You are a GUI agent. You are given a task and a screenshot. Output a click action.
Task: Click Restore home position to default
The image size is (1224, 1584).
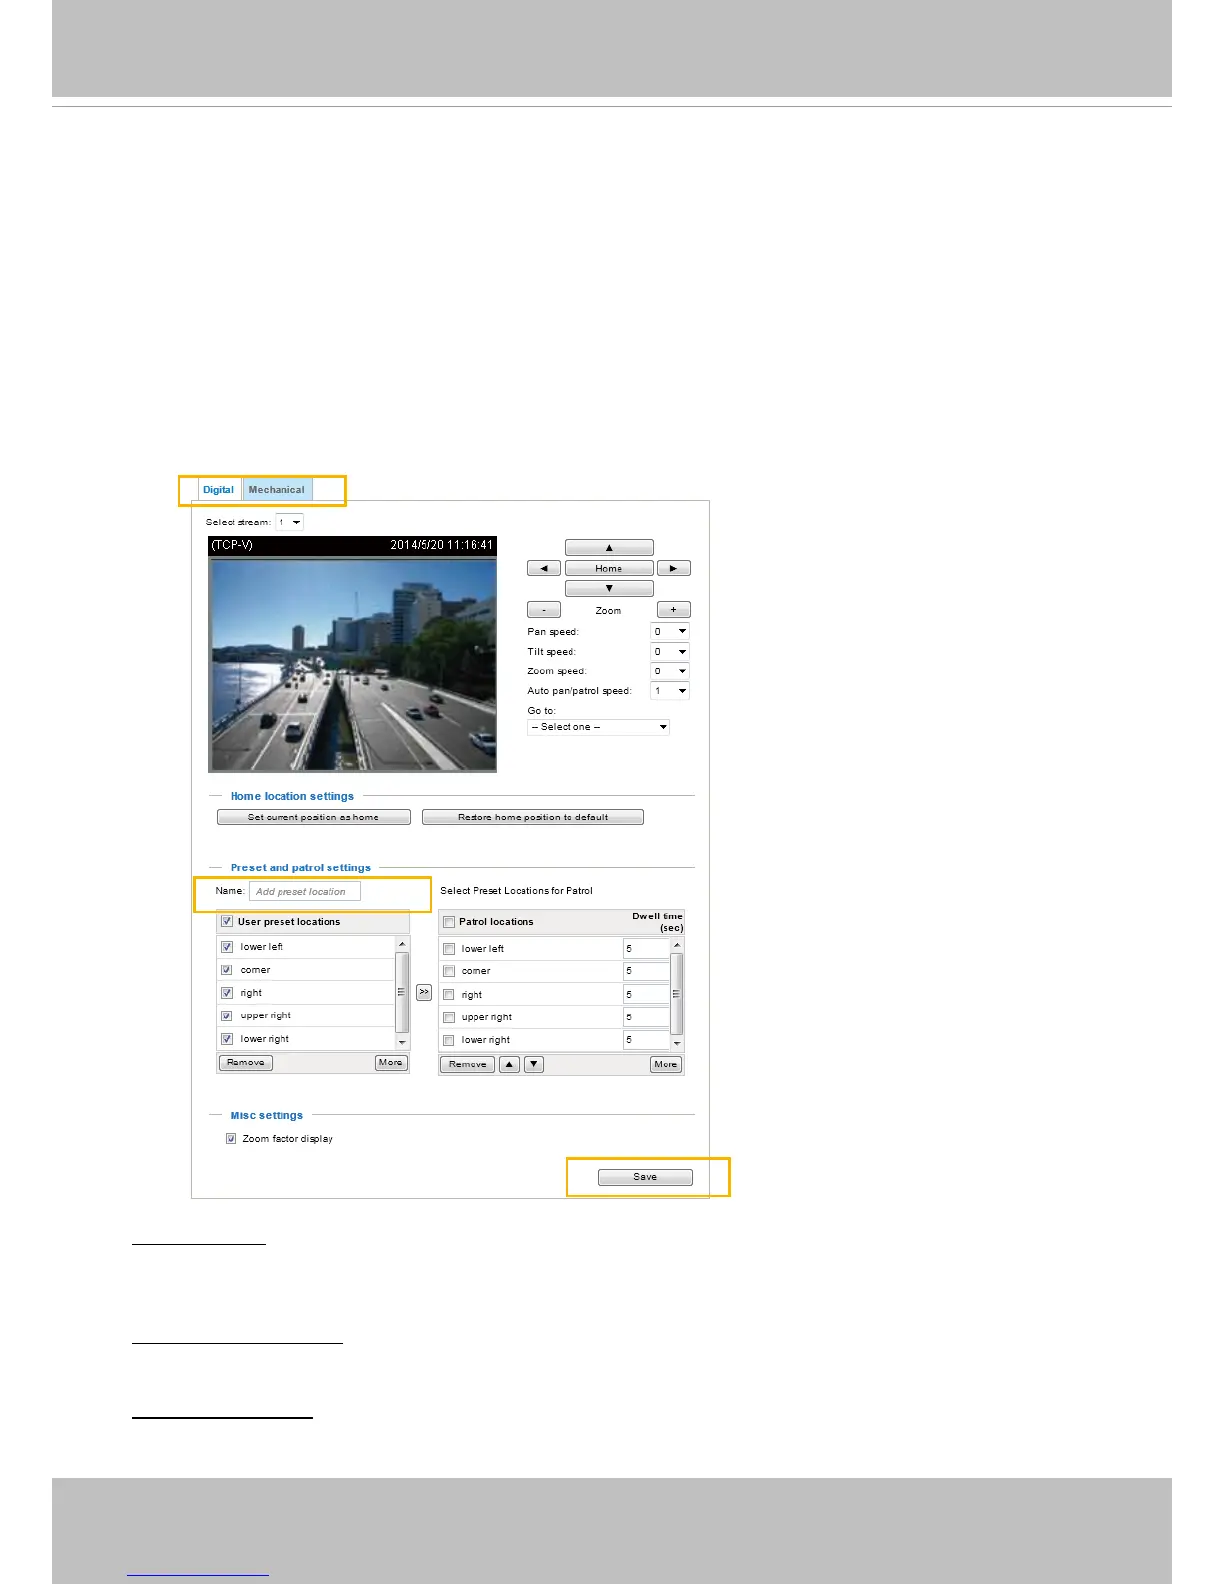(533, 817)
